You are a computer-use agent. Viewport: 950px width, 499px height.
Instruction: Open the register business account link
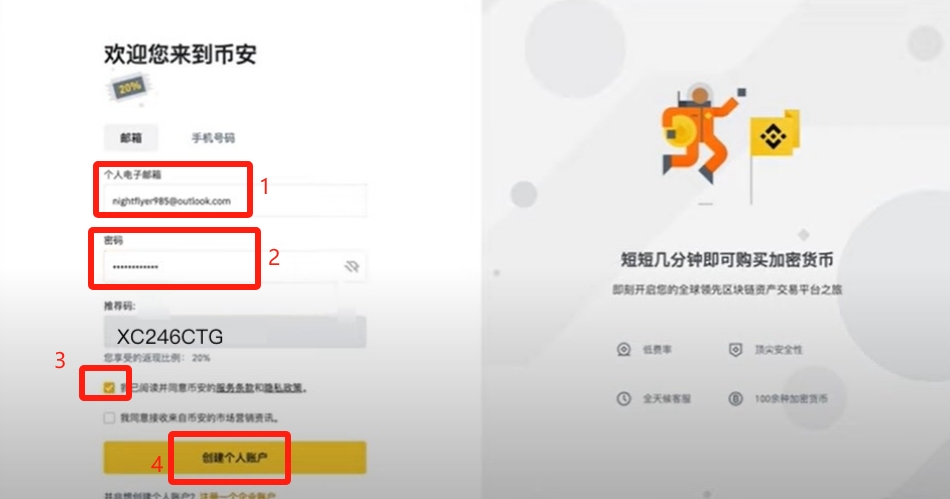coord(238,495)
